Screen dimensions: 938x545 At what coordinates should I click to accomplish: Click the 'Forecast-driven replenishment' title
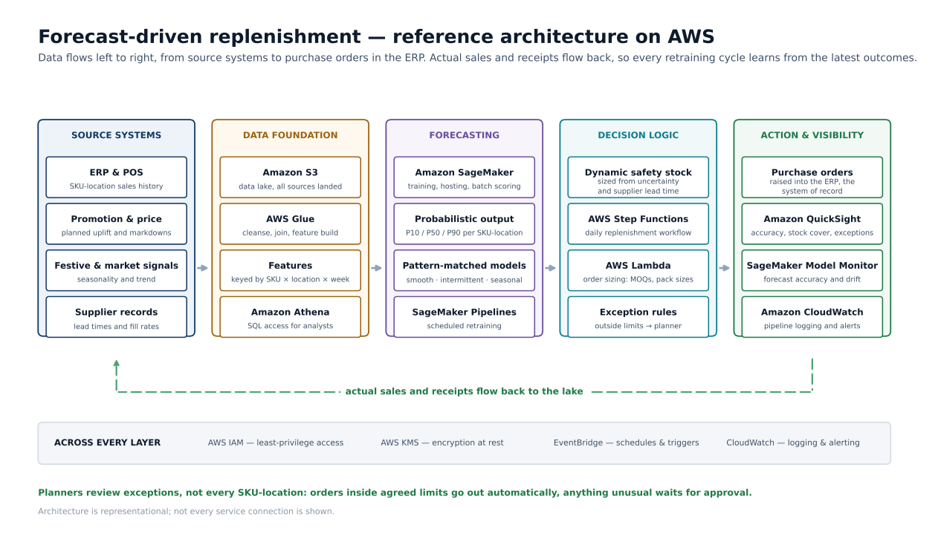click(376, 36)
